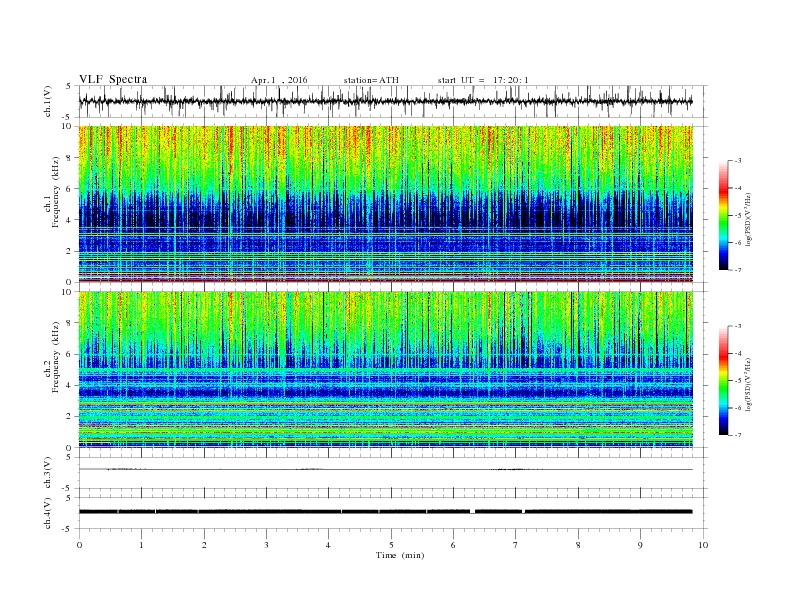
Task: Click inside the ch.1 spectrogram panel
Action: 386,204
